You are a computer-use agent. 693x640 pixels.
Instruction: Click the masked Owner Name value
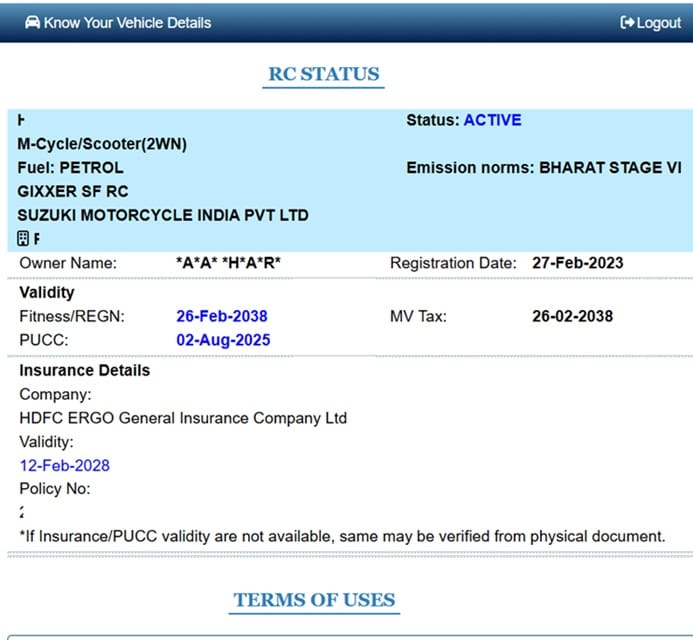click(229, 263)
